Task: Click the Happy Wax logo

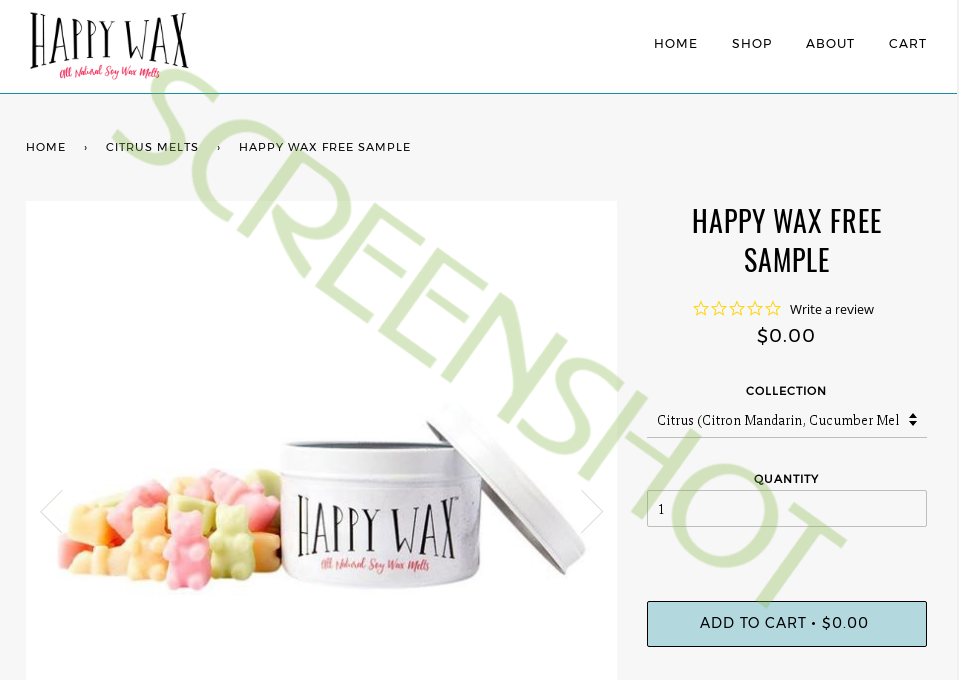Action: (x=109, y=46)
